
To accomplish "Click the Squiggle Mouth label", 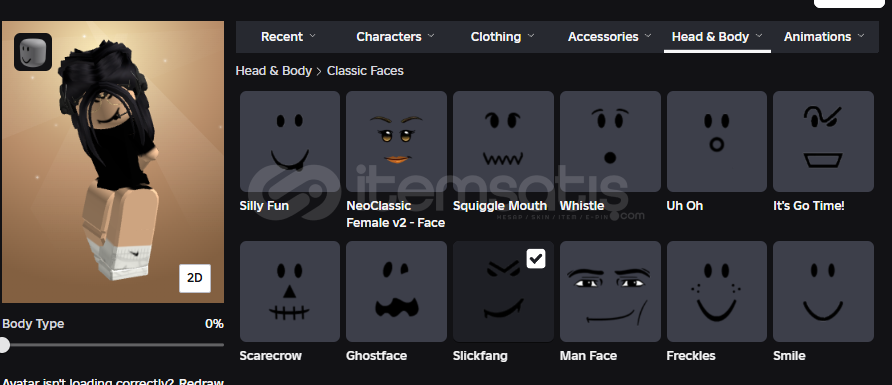I will click(499, 206).
